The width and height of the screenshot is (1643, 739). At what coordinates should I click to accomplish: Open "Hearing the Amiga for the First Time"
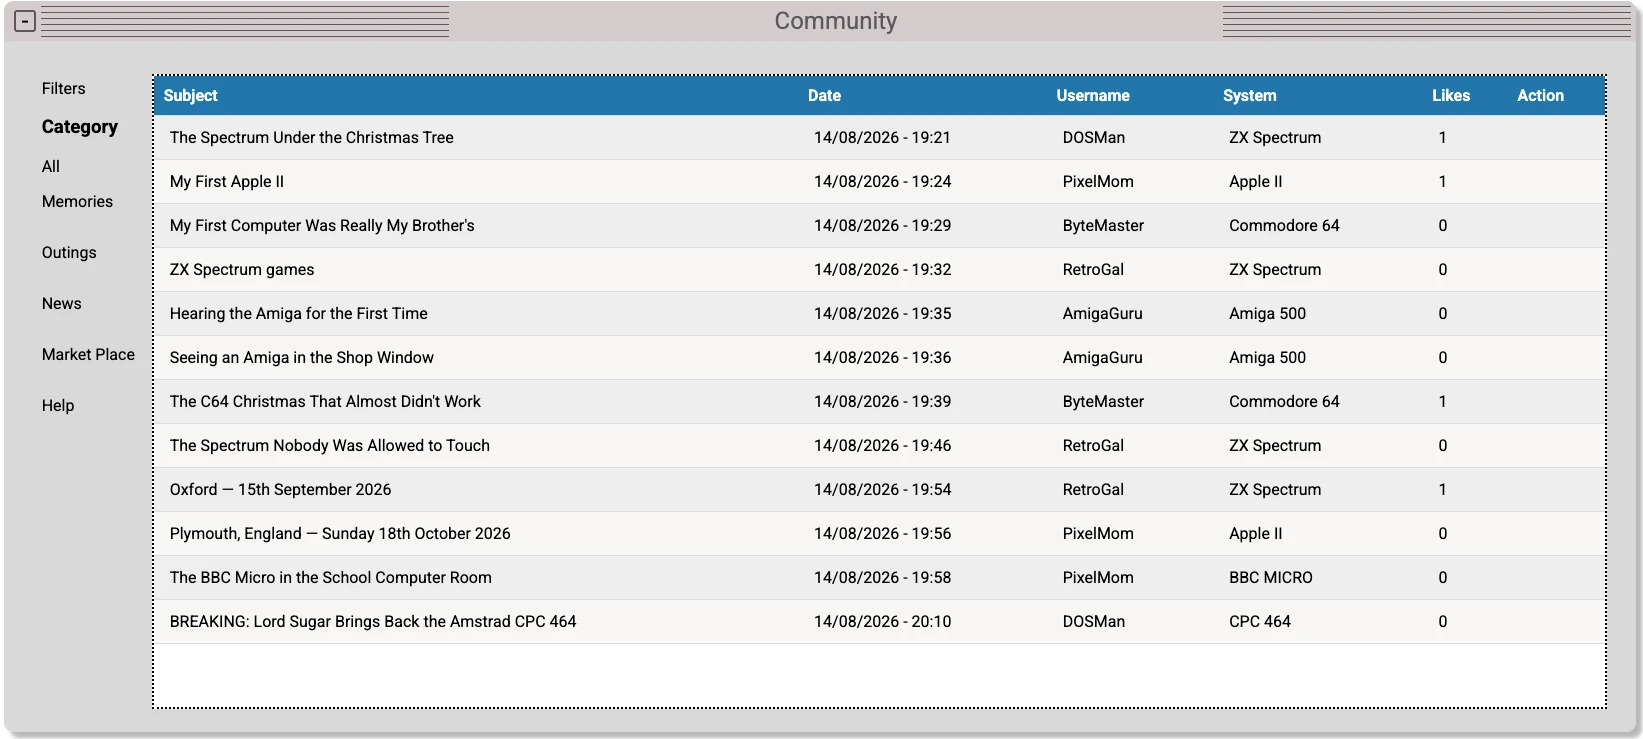click(x=299, y=313)
